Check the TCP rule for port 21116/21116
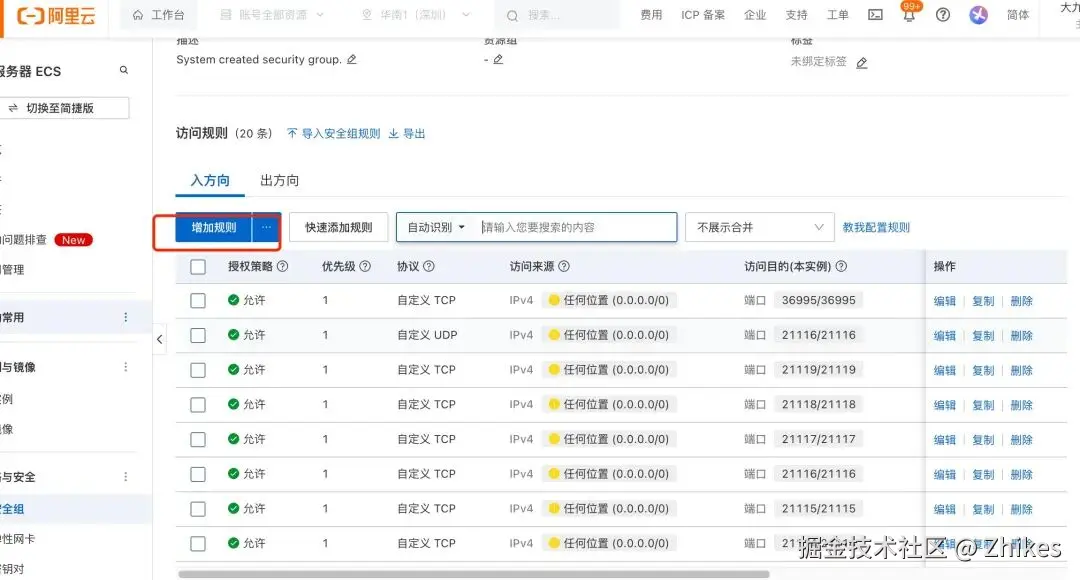This screenshot has height=580, width=1080. (x=198, y=474)
